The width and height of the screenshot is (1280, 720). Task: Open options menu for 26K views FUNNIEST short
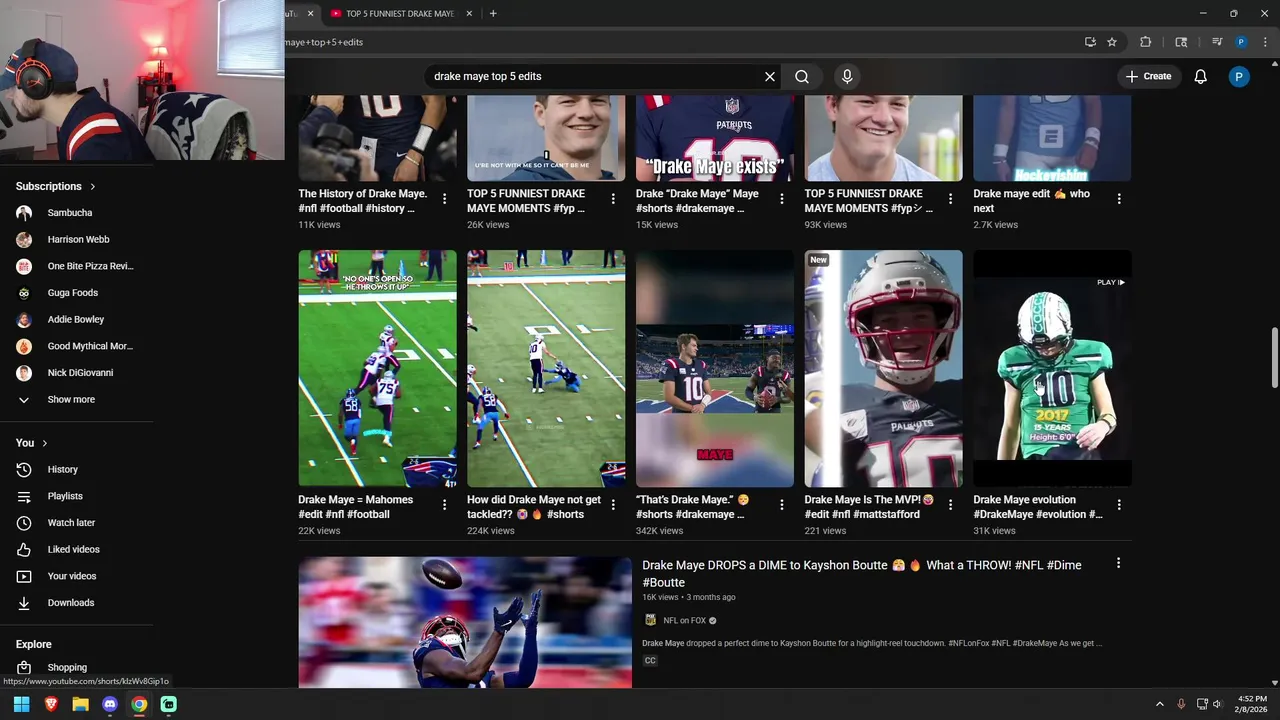tap(613, 199)
